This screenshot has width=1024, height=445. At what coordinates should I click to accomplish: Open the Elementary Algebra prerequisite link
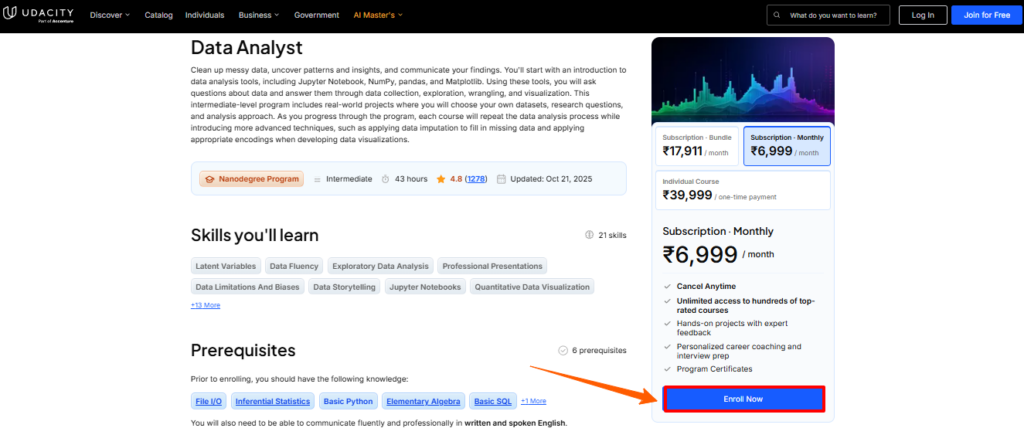(424, 401)
